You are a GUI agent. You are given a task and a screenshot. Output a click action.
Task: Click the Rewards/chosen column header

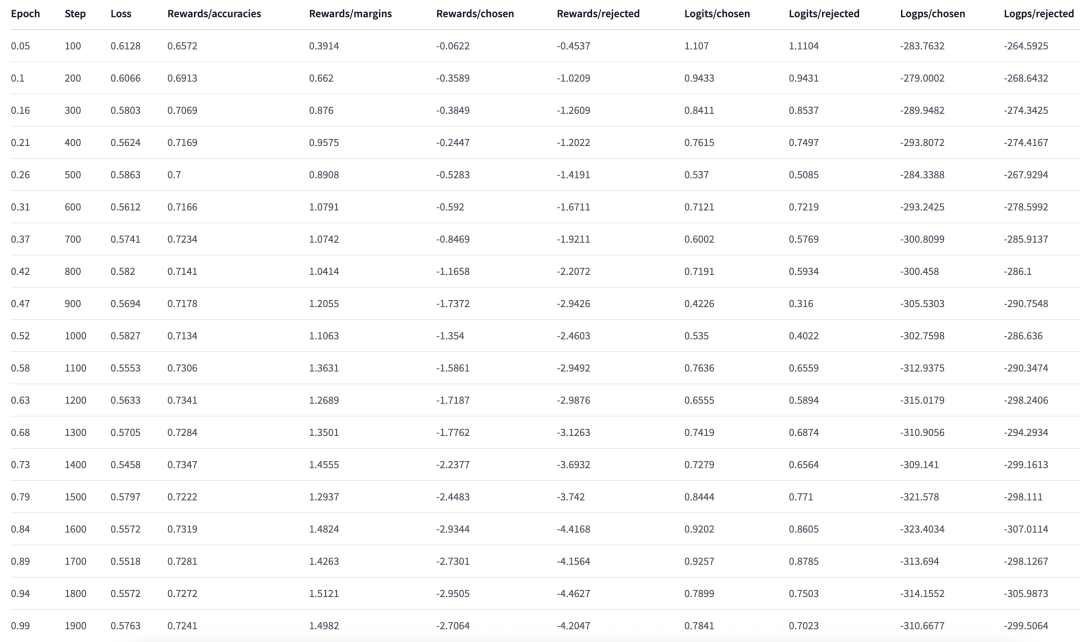tap(475, 14)
